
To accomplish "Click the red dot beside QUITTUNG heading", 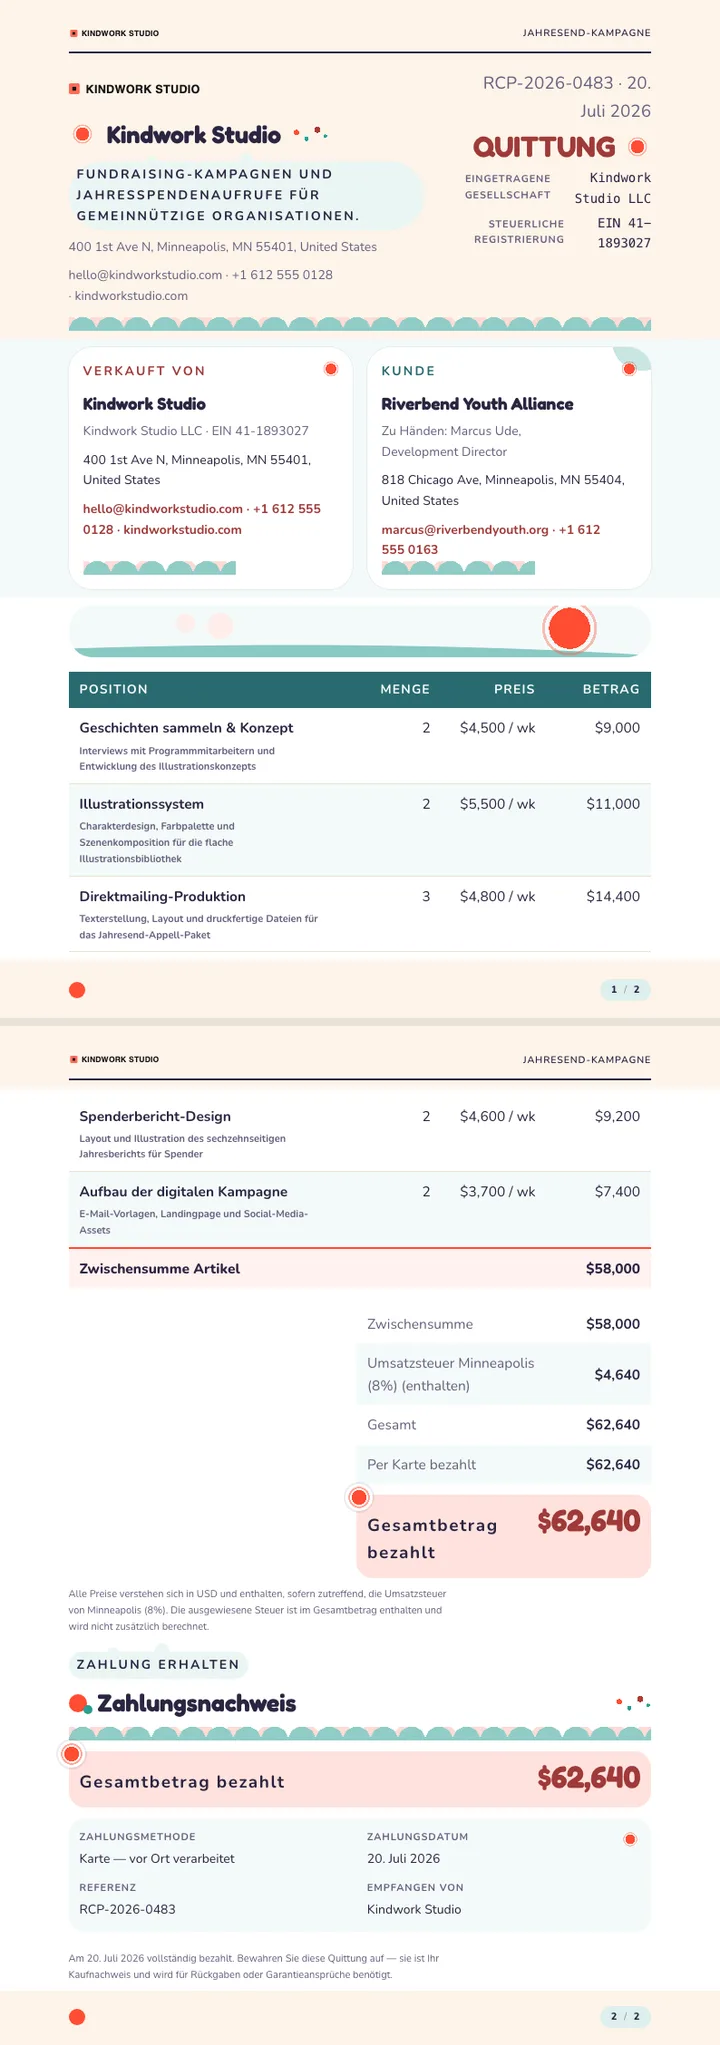I will coord(638,147).
